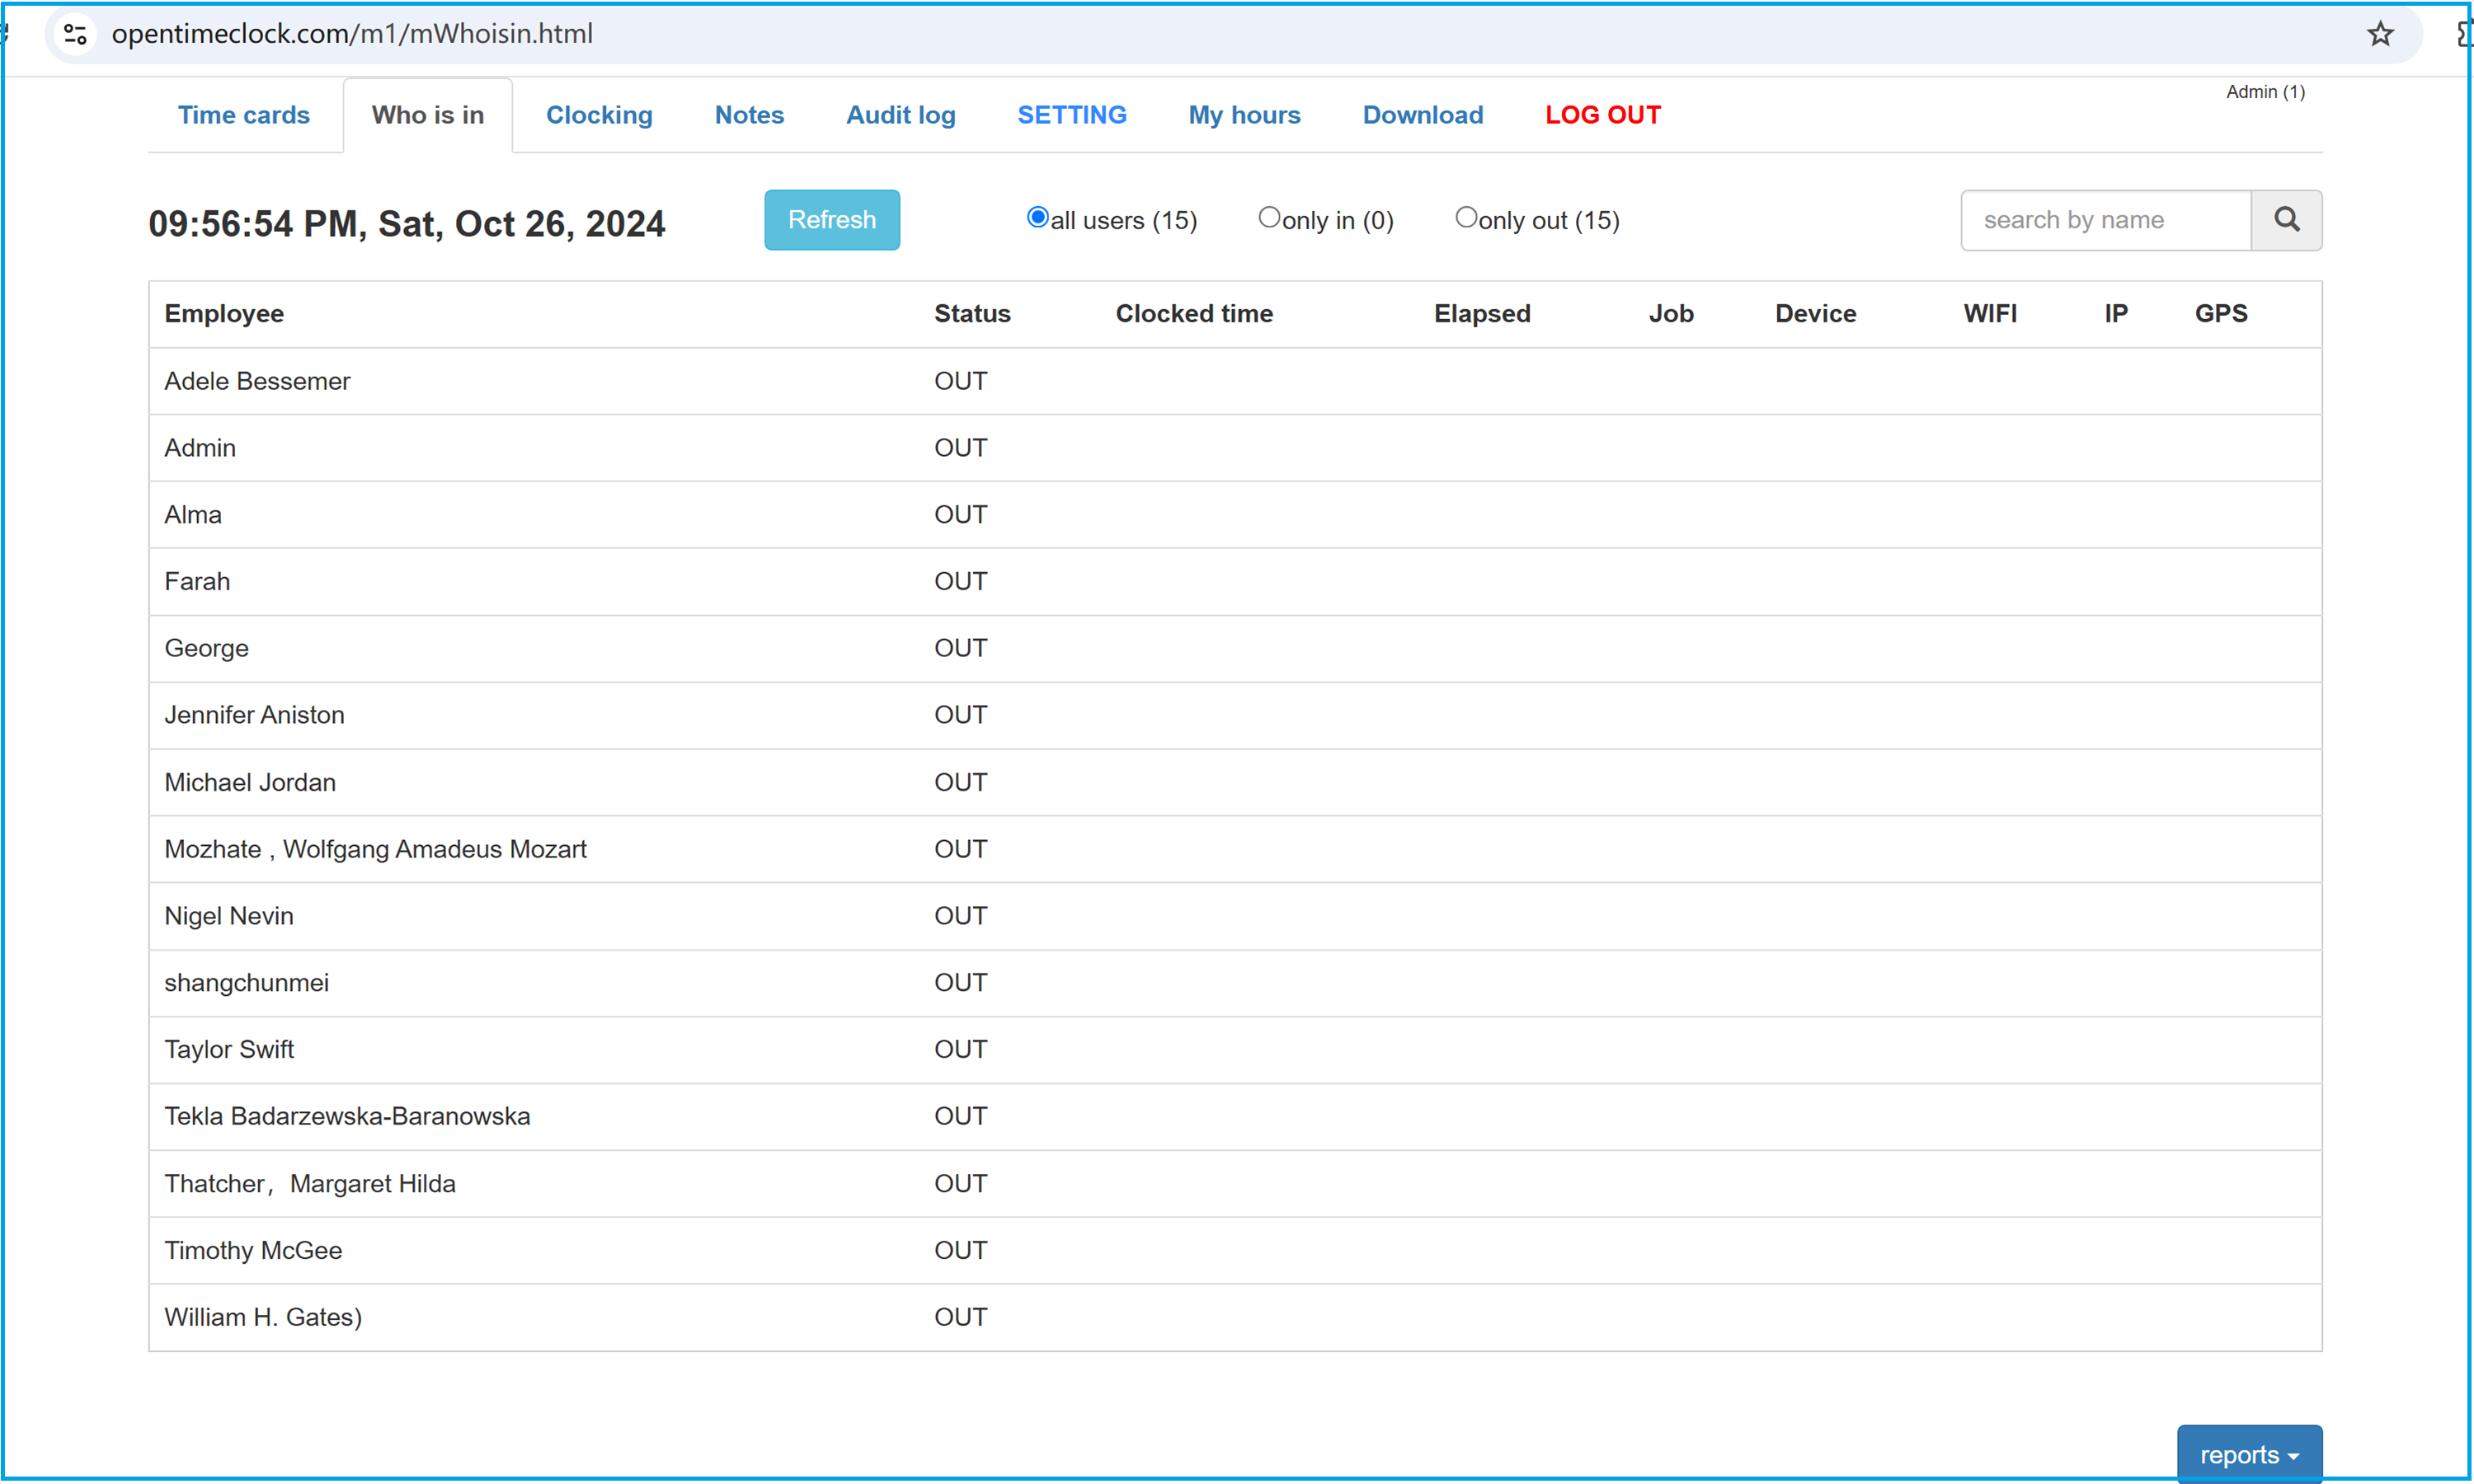Select the all users (15) radio button
Viewport: 2474px width, 1484px height.
pyautogui.click(x=1037, y=217)
